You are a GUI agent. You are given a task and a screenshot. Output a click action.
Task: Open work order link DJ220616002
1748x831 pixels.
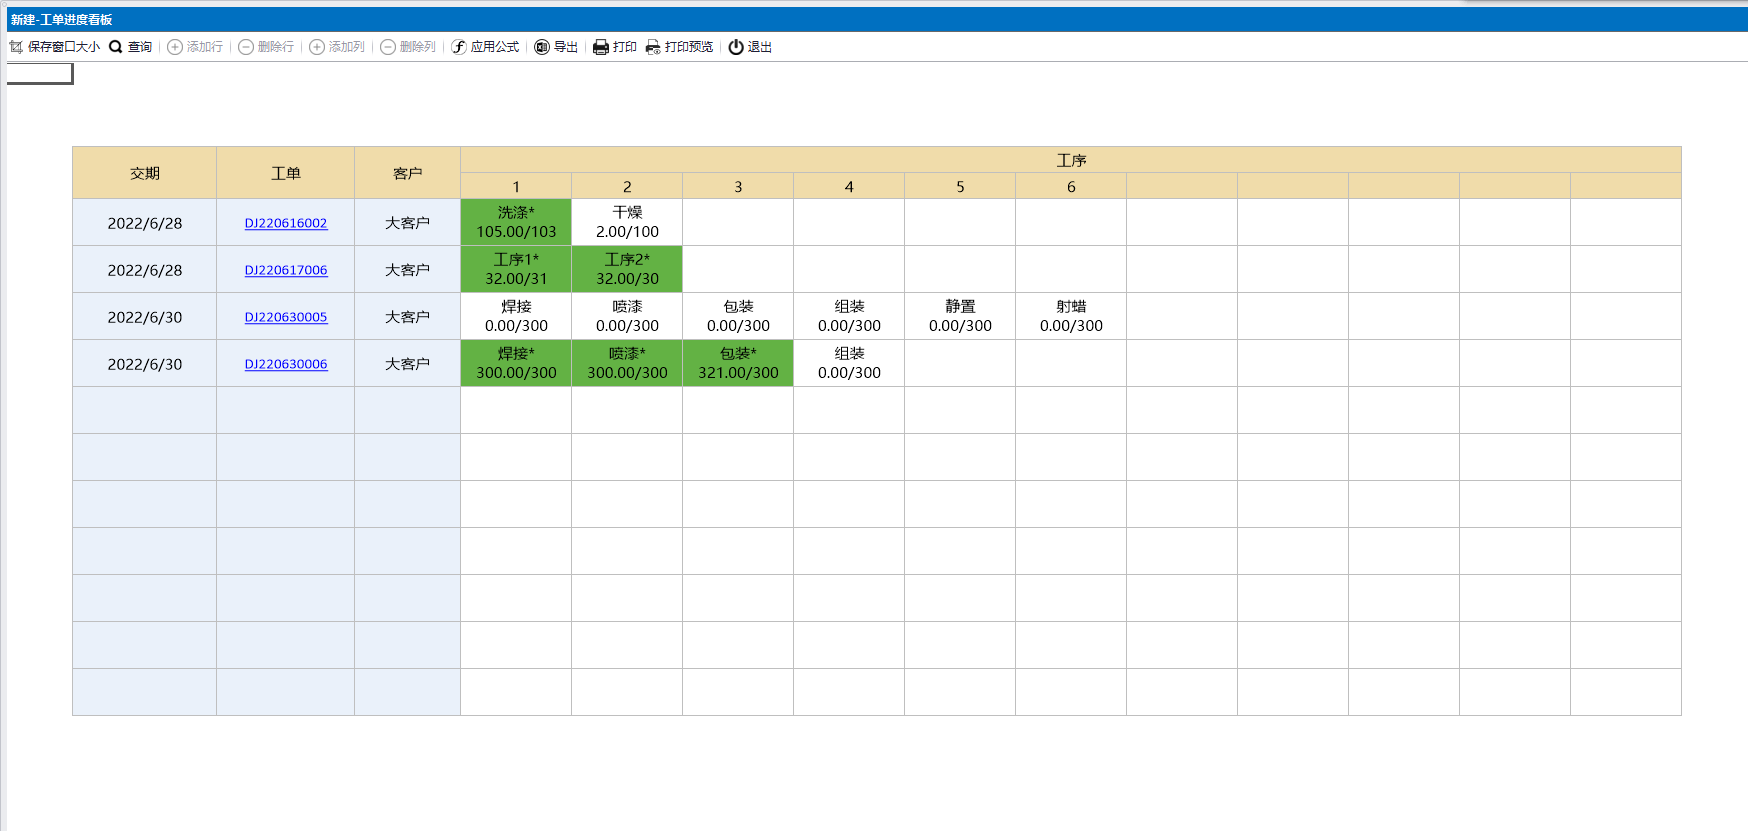tap(286, 223)
